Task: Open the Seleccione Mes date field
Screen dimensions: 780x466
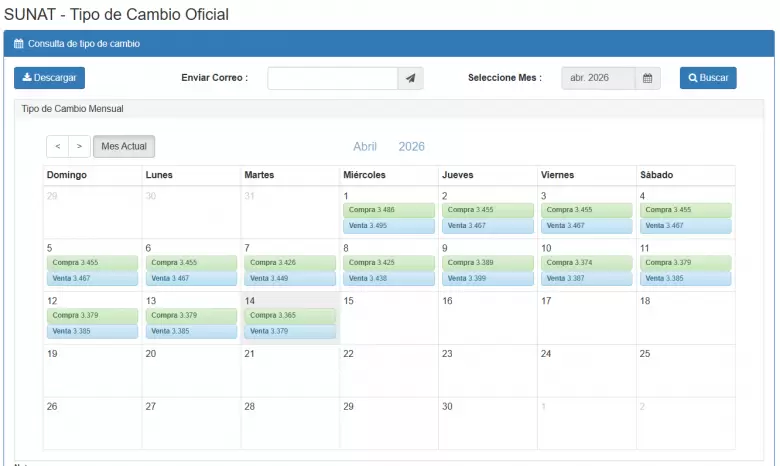Action: pyautogui.click(x=598, y=78)
